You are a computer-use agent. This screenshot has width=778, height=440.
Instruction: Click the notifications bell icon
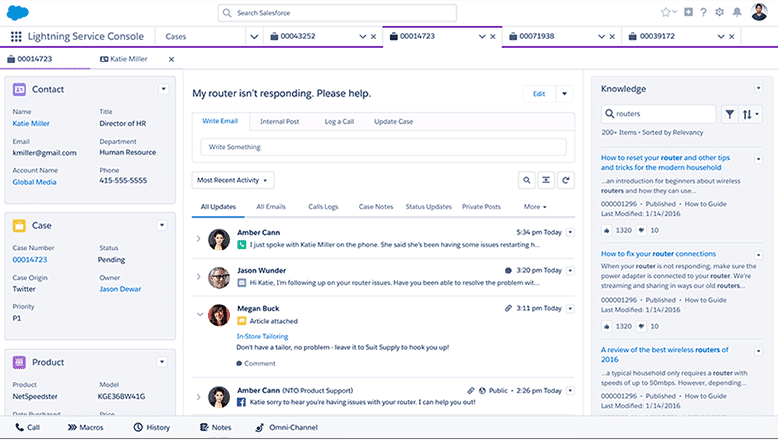[737, 12]
